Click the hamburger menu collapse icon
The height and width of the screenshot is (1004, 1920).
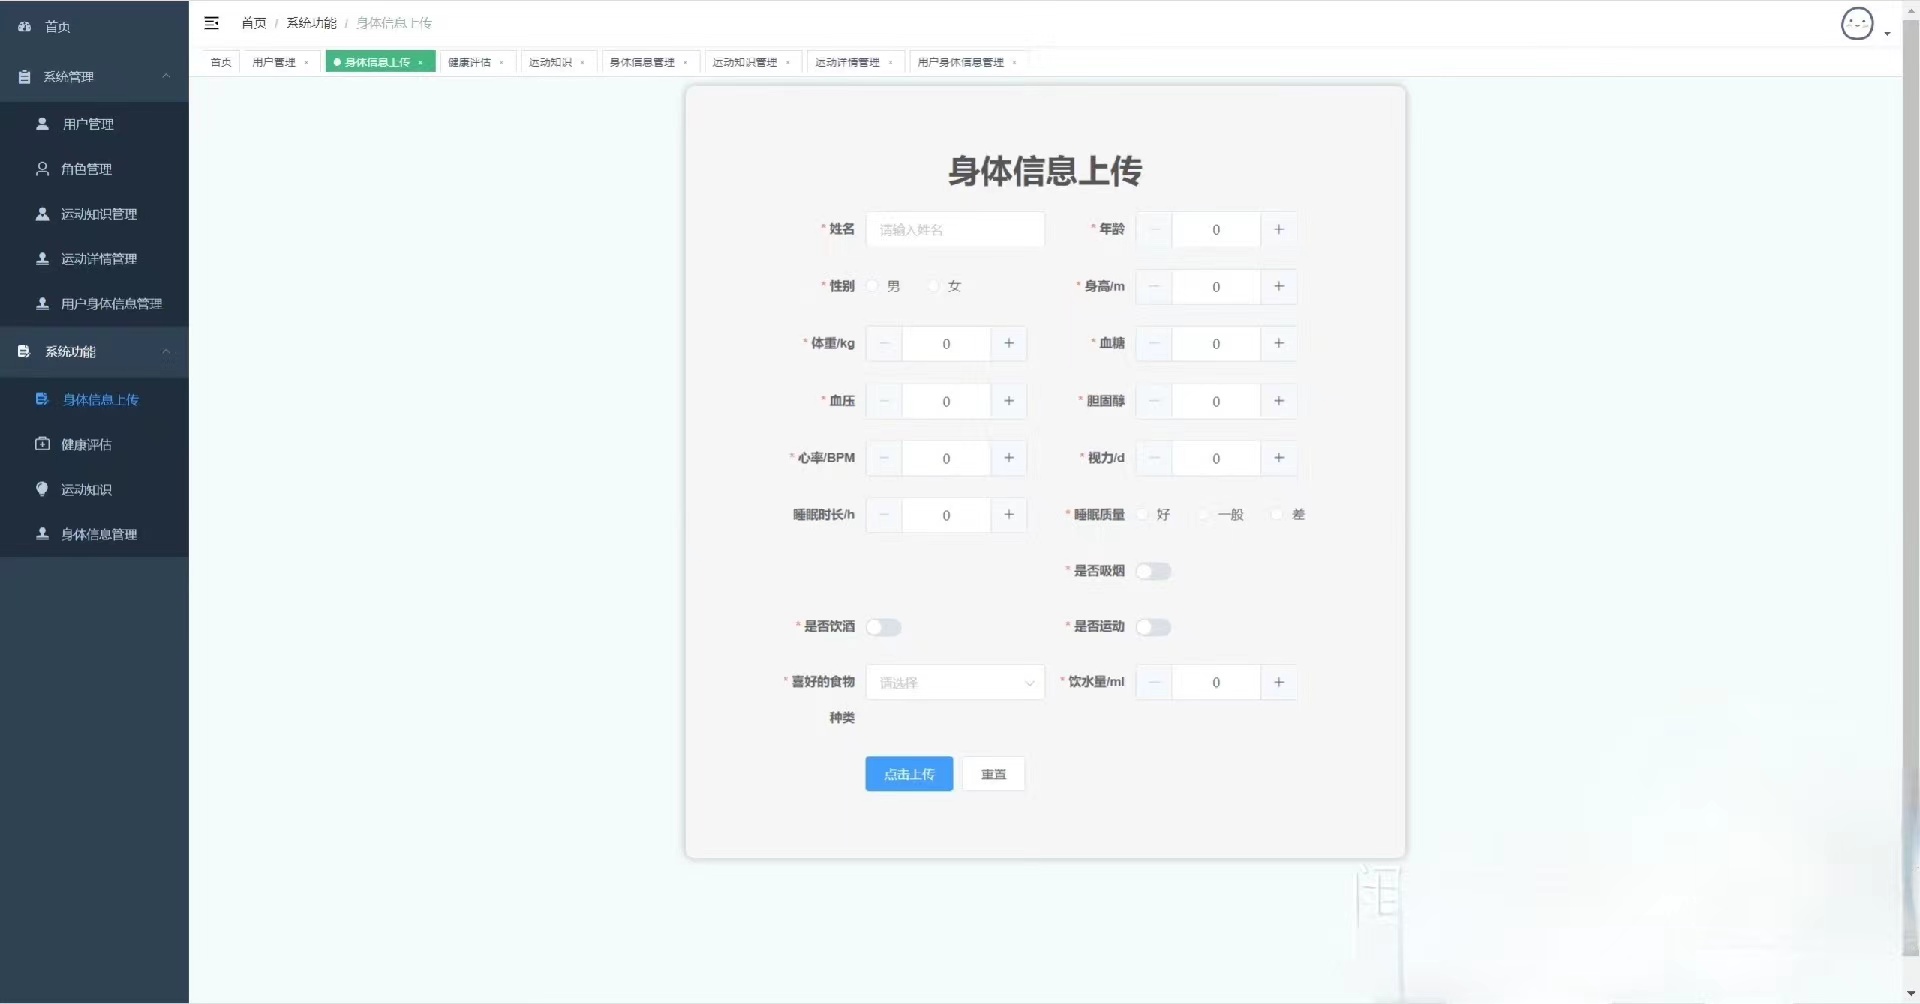point(211,23)
